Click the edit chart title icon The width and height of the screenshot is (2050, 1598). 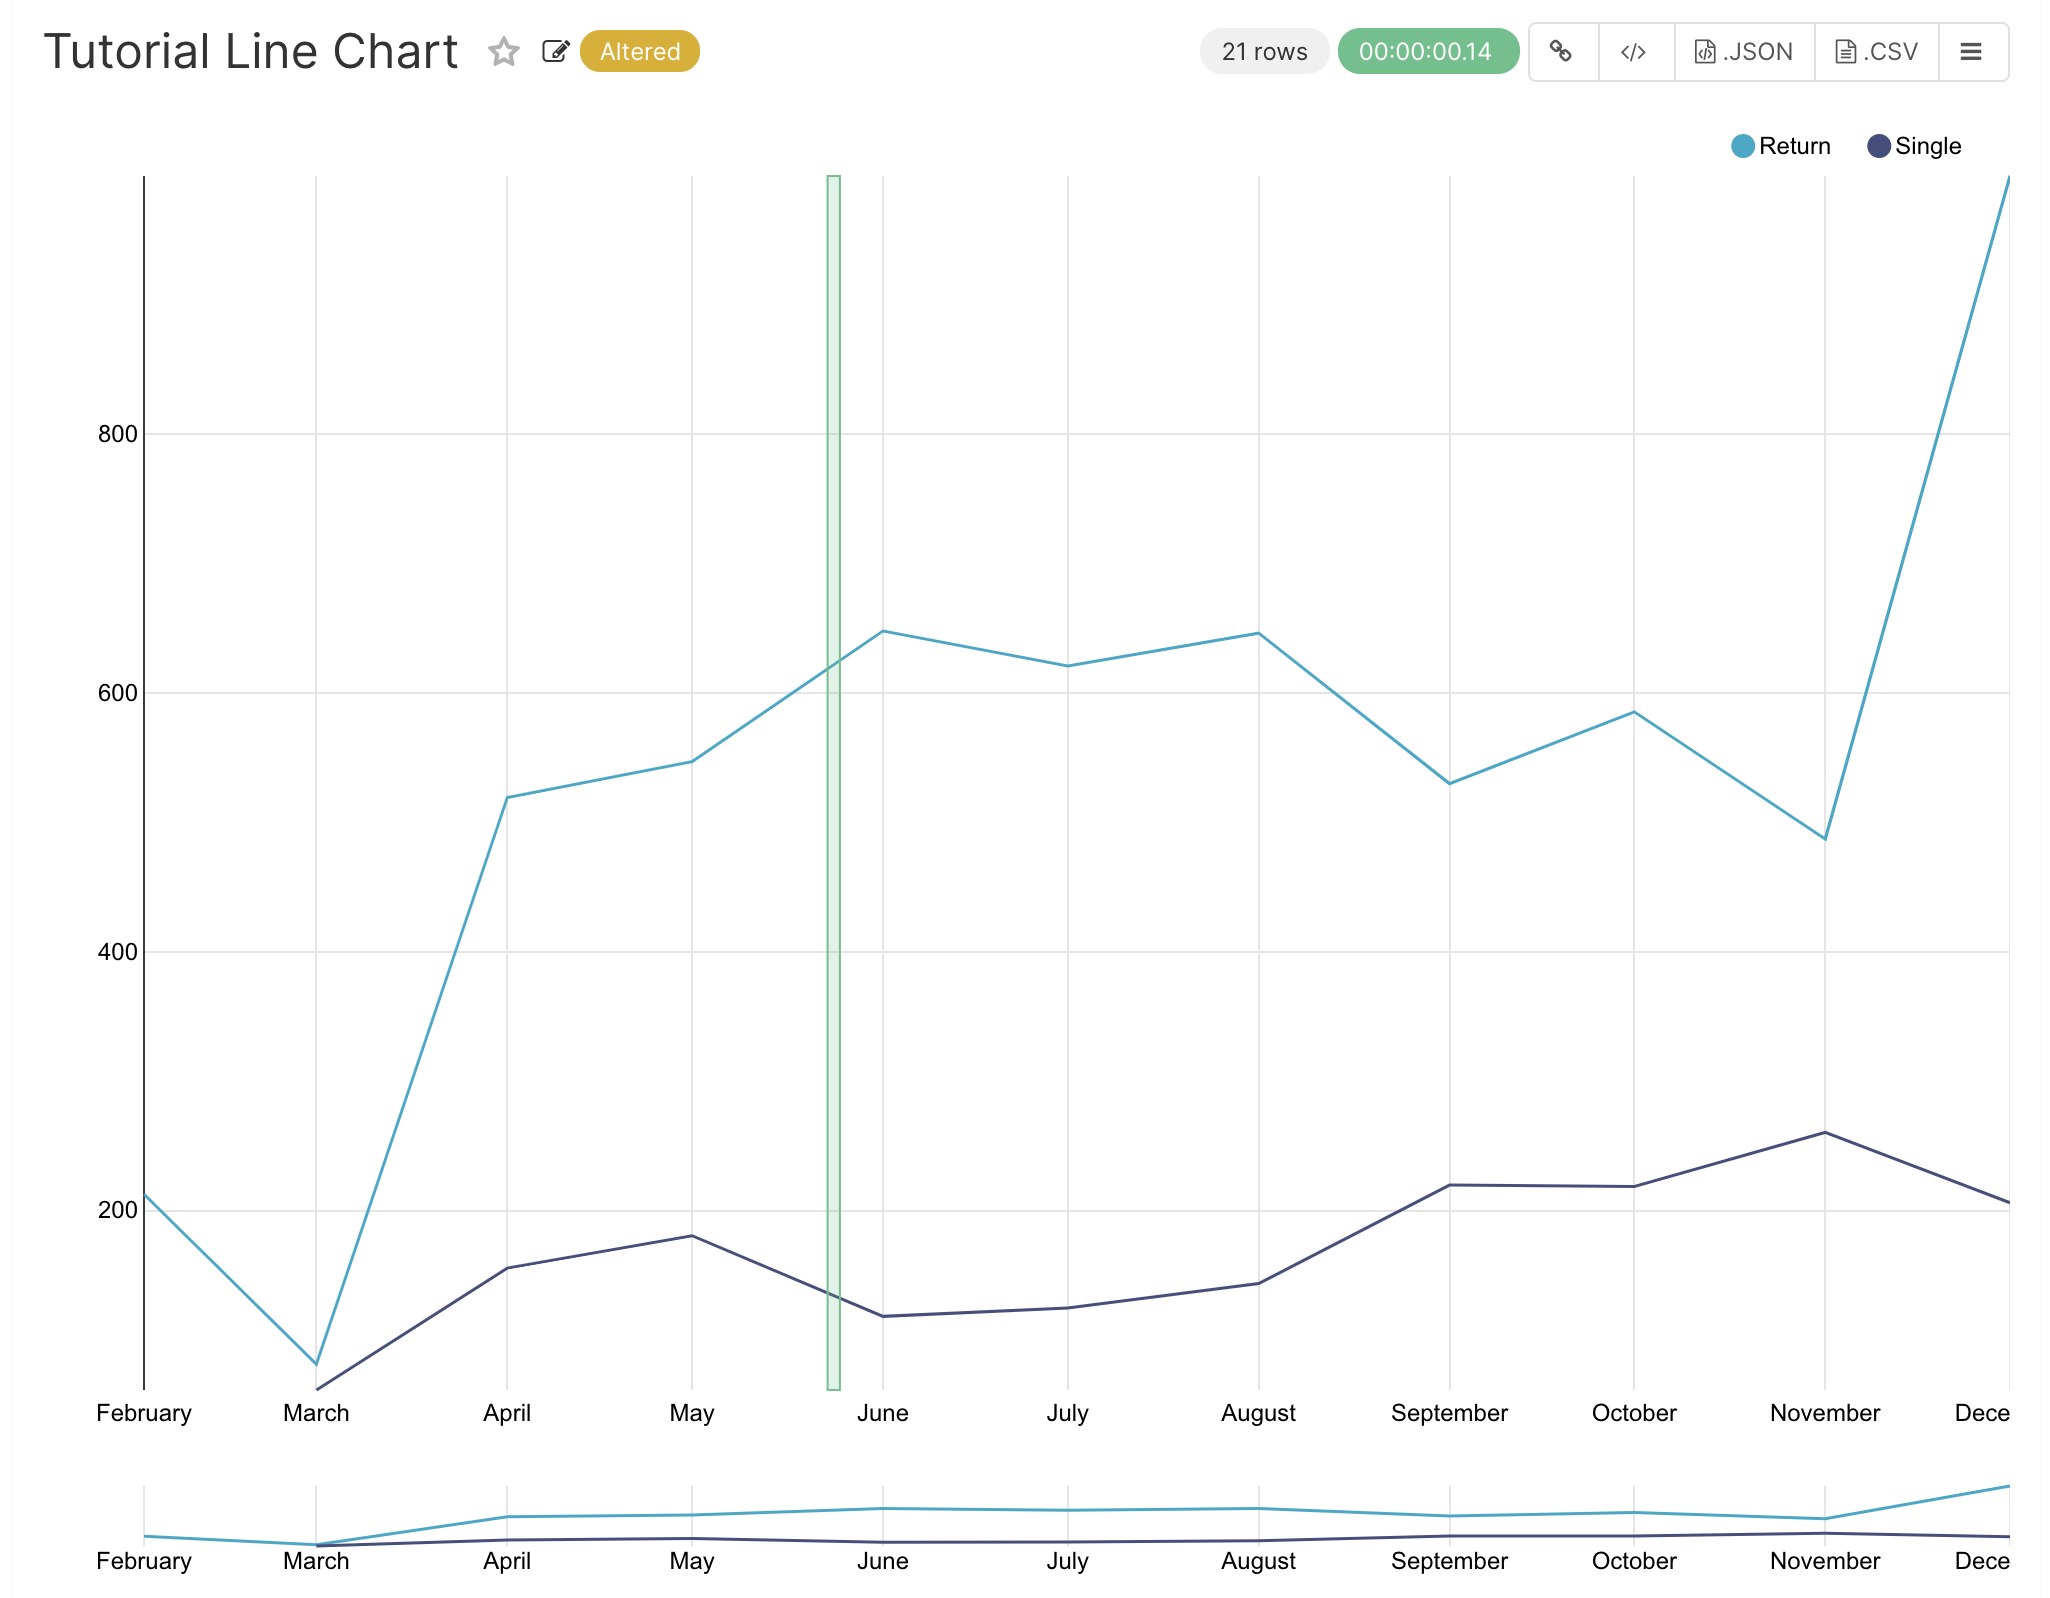555,51
